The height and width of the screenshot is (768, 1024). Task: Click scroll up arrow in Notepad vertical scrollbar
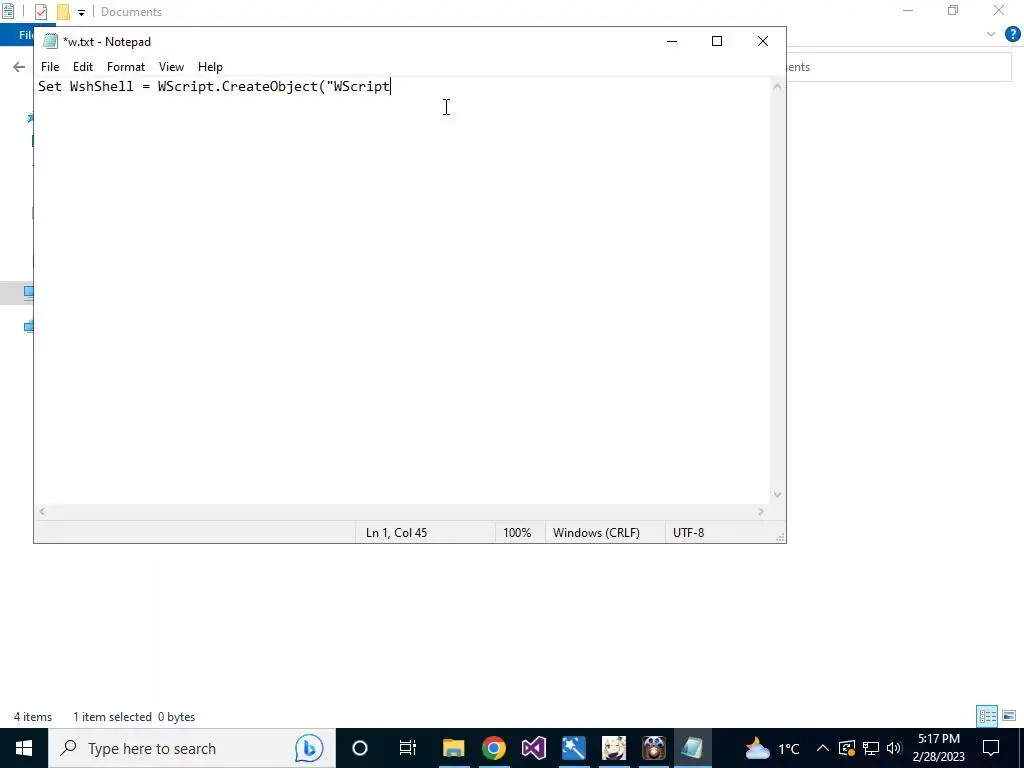point(777,86)
